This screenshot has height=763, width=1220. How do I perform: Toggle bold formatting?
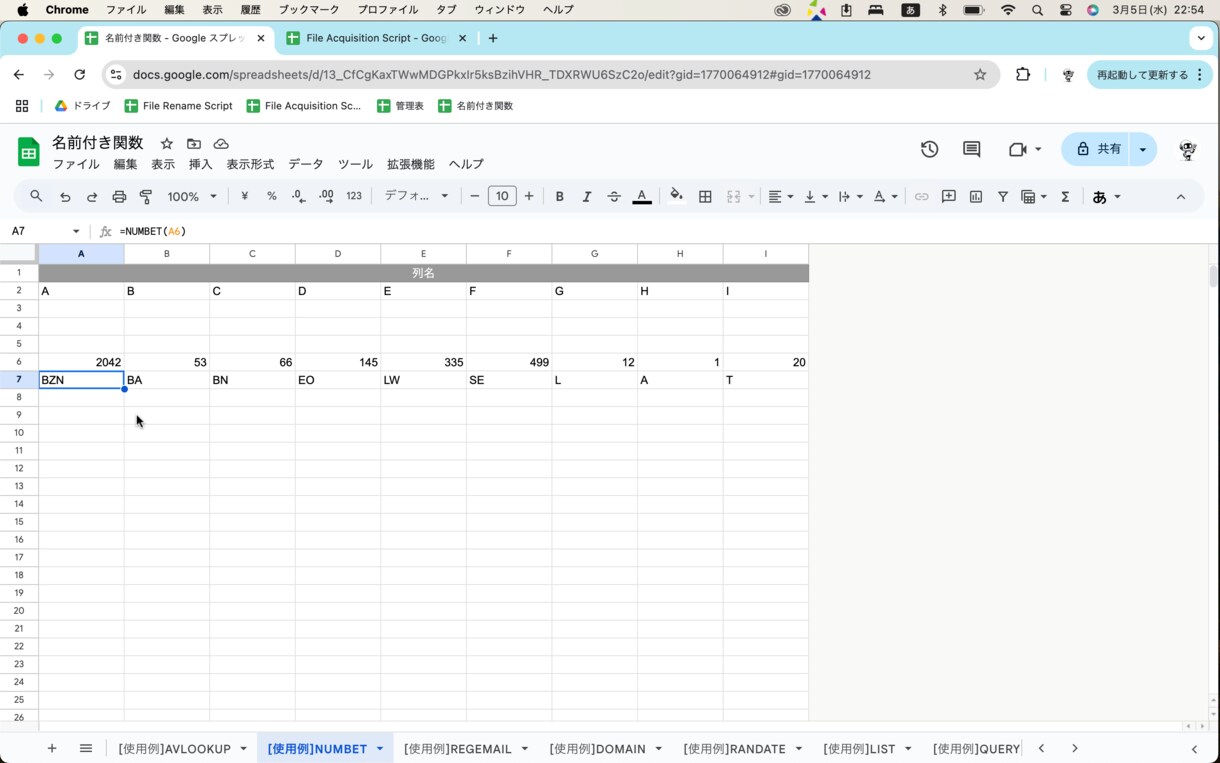pyautogui.click(x=560, y=197)
